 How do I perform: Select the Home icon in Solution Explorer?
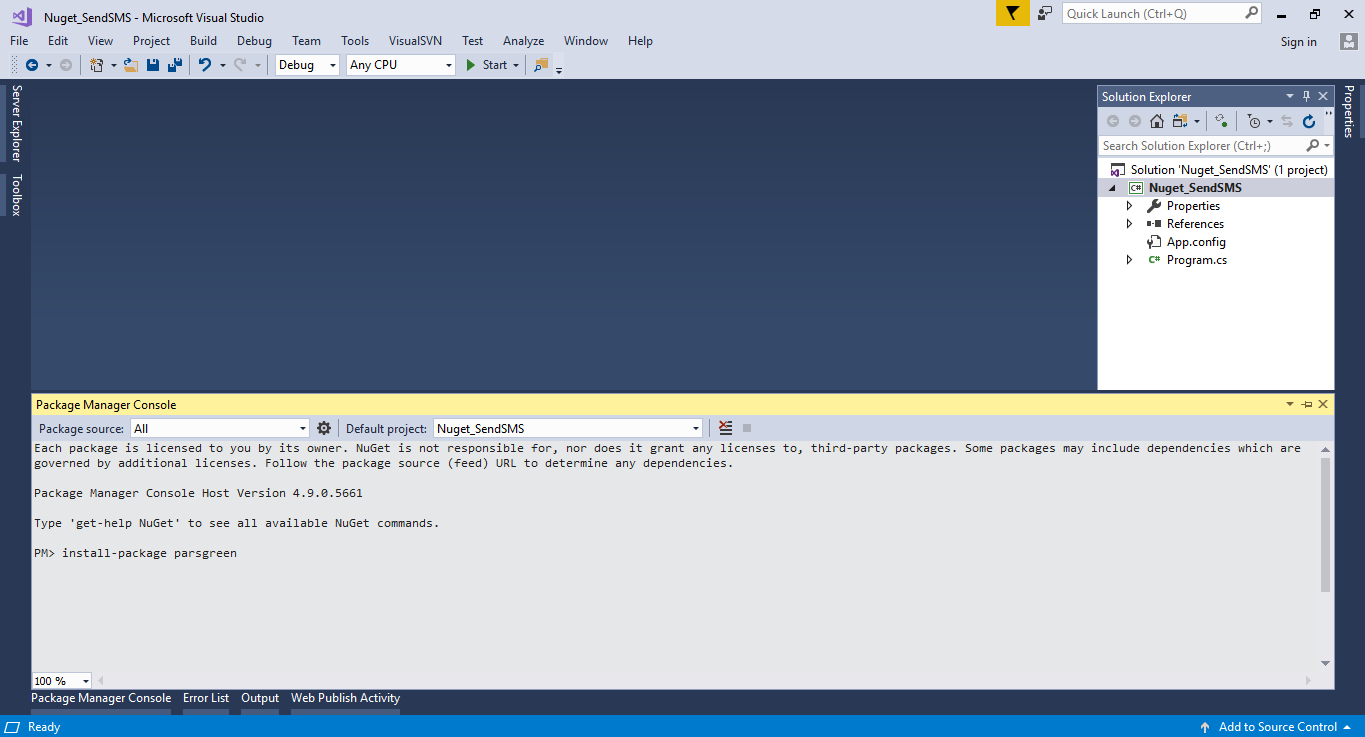(1157, 120)
